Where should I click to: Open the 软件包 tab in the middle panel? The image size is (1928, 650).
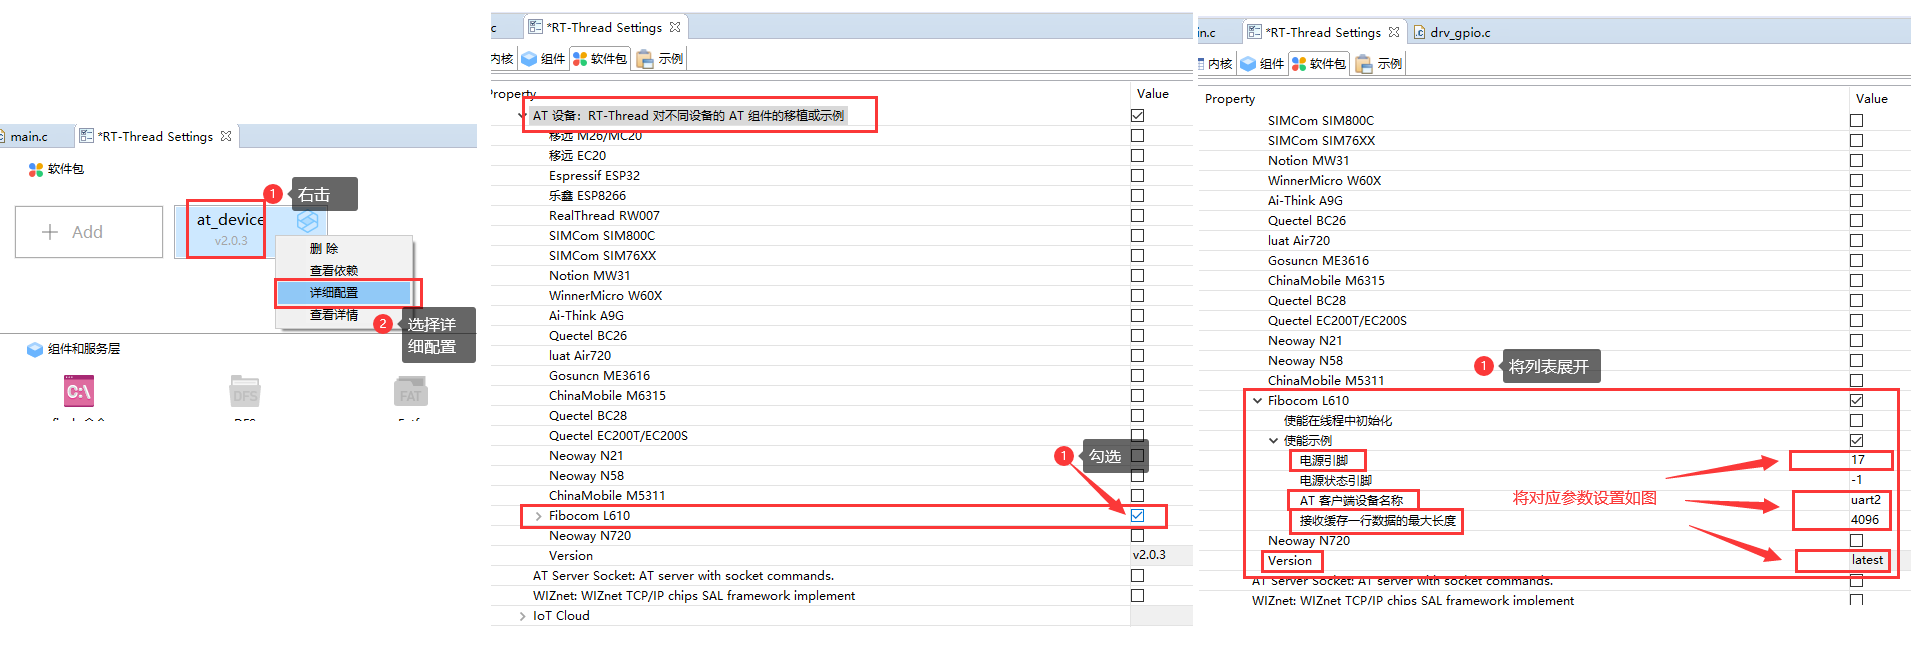600,59
